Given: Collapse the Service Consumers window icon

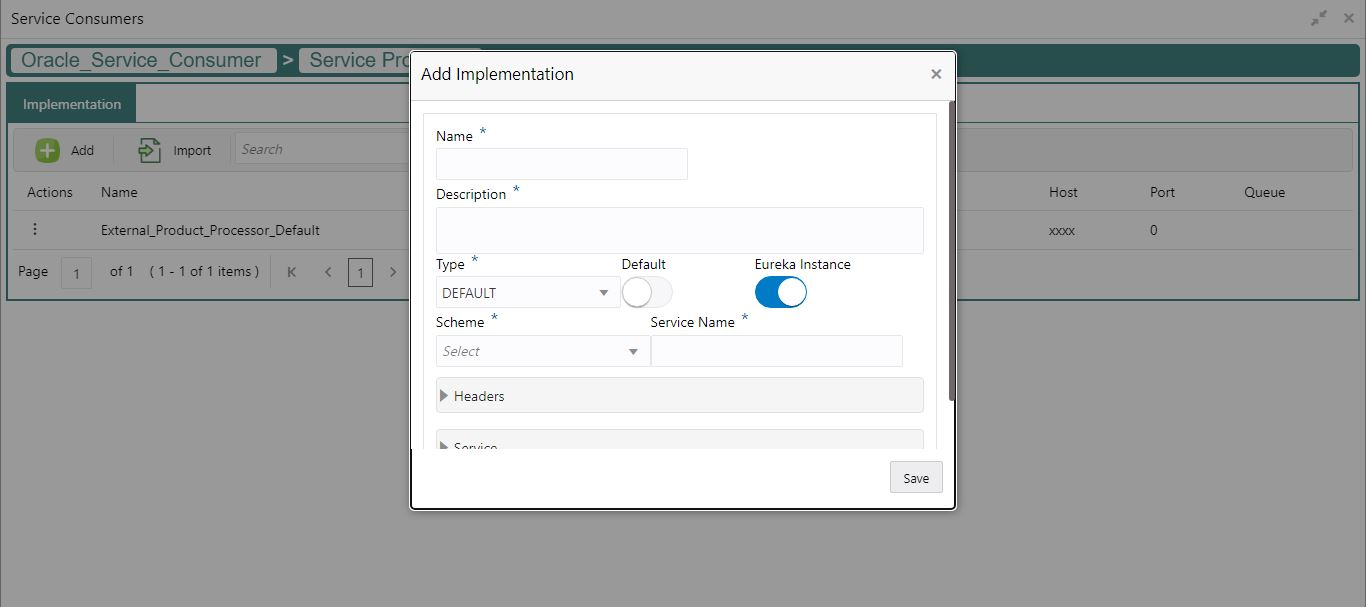Looking at the screenshot, I should click(1319, 19).
